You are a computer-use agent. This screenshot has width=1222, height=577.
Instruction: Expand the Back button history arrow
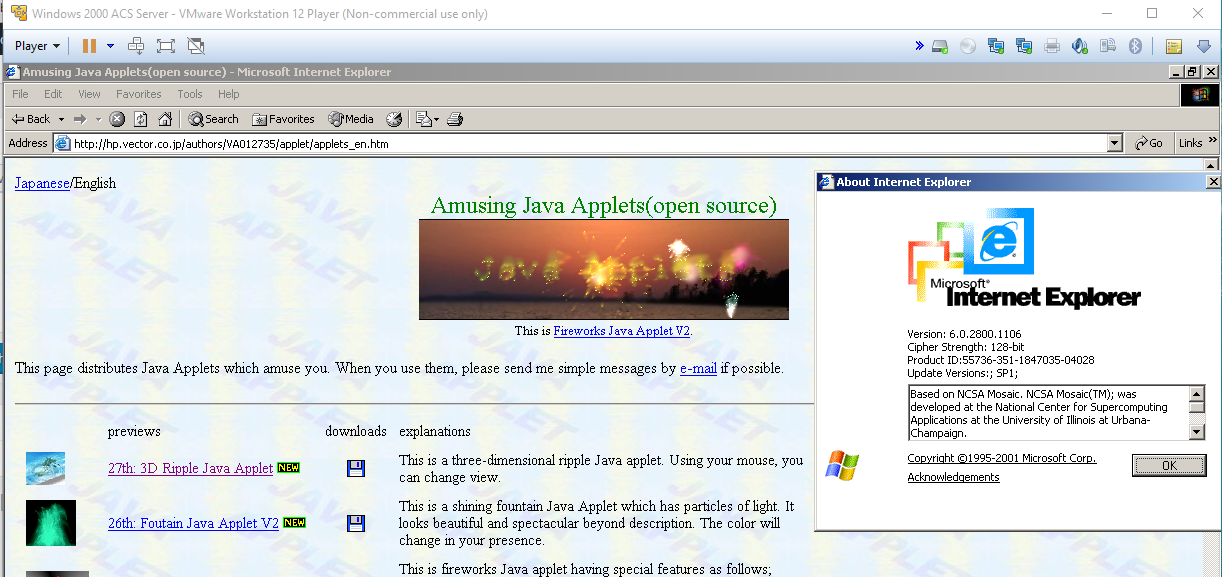[61, 118]
